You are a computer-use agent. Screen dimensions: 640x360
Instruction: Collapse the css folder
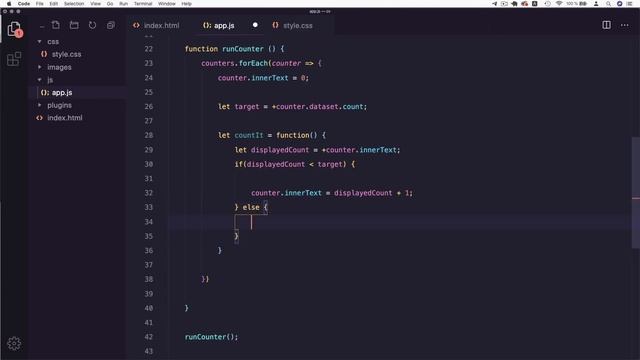pos(40,42)
